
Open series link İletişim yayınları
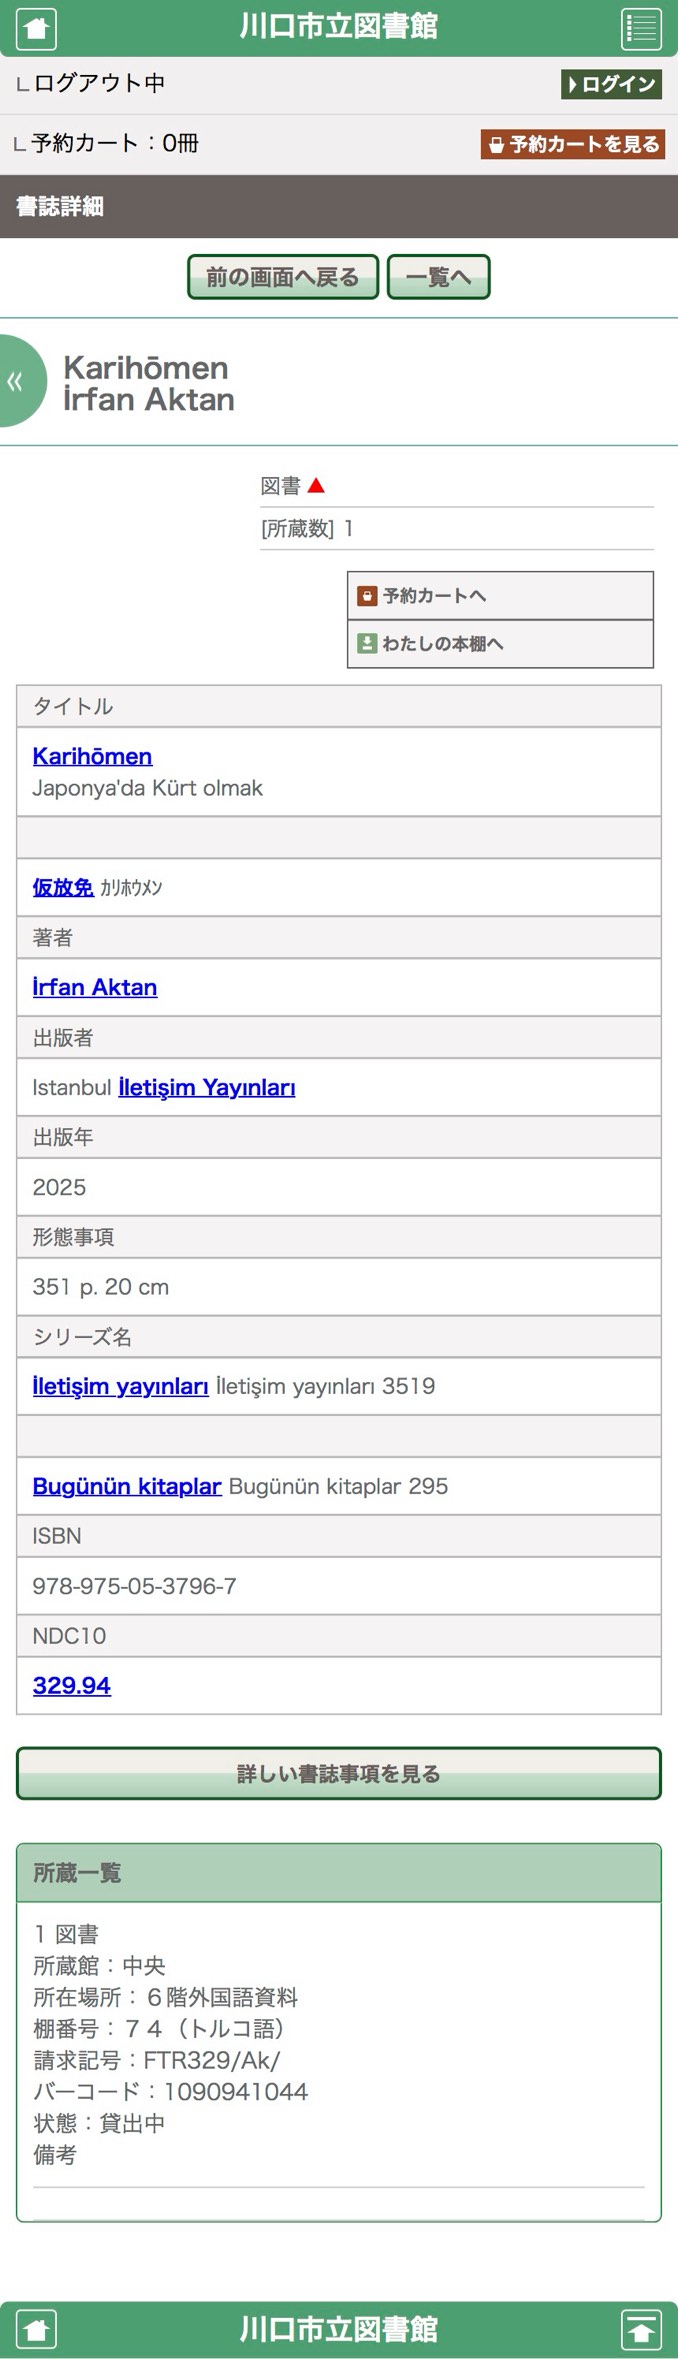pos(120,1386)
